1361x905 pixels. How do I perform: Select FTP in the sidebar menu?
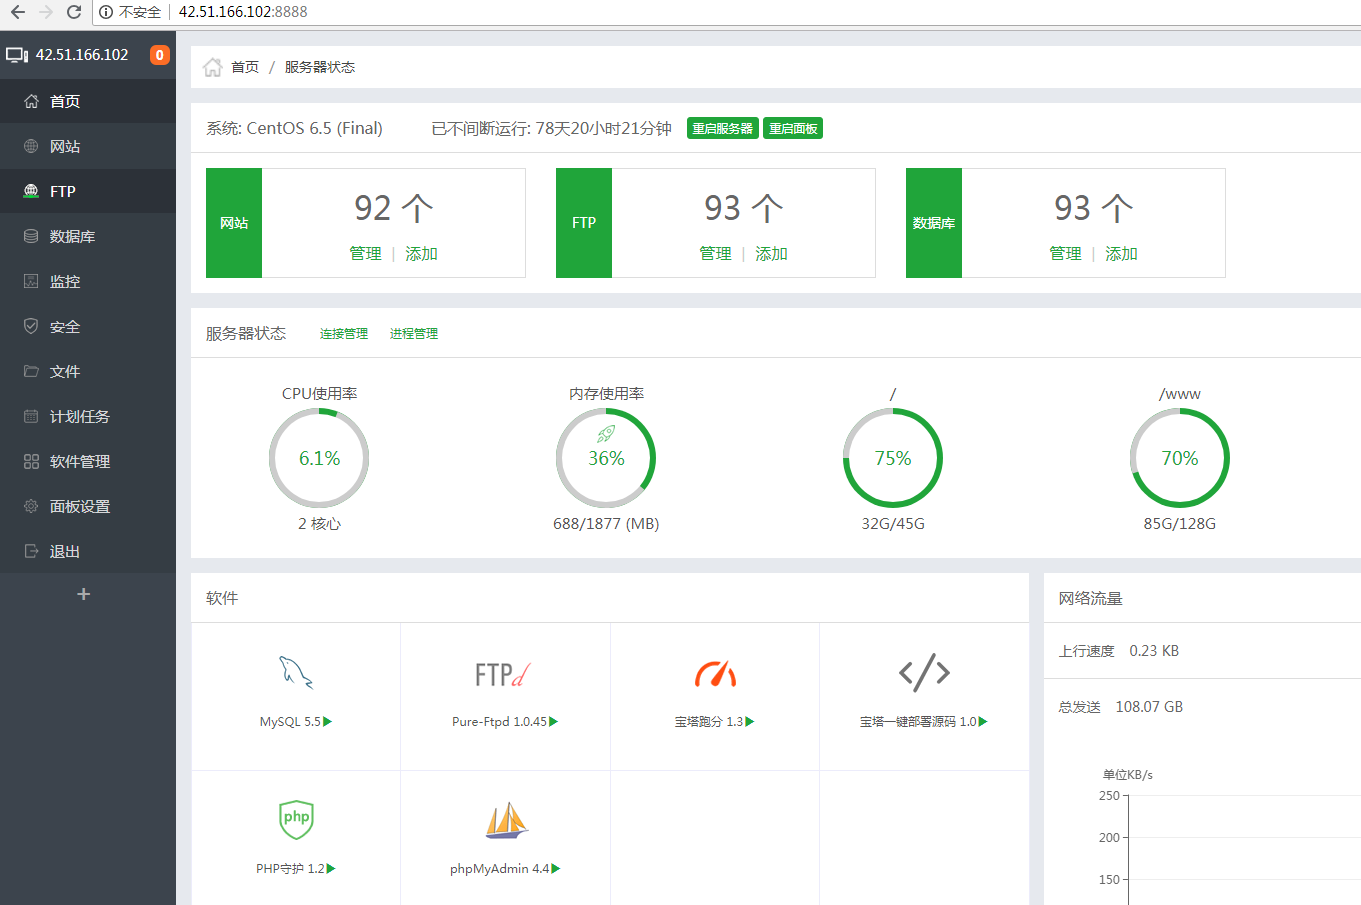click(x=88, y=191)
